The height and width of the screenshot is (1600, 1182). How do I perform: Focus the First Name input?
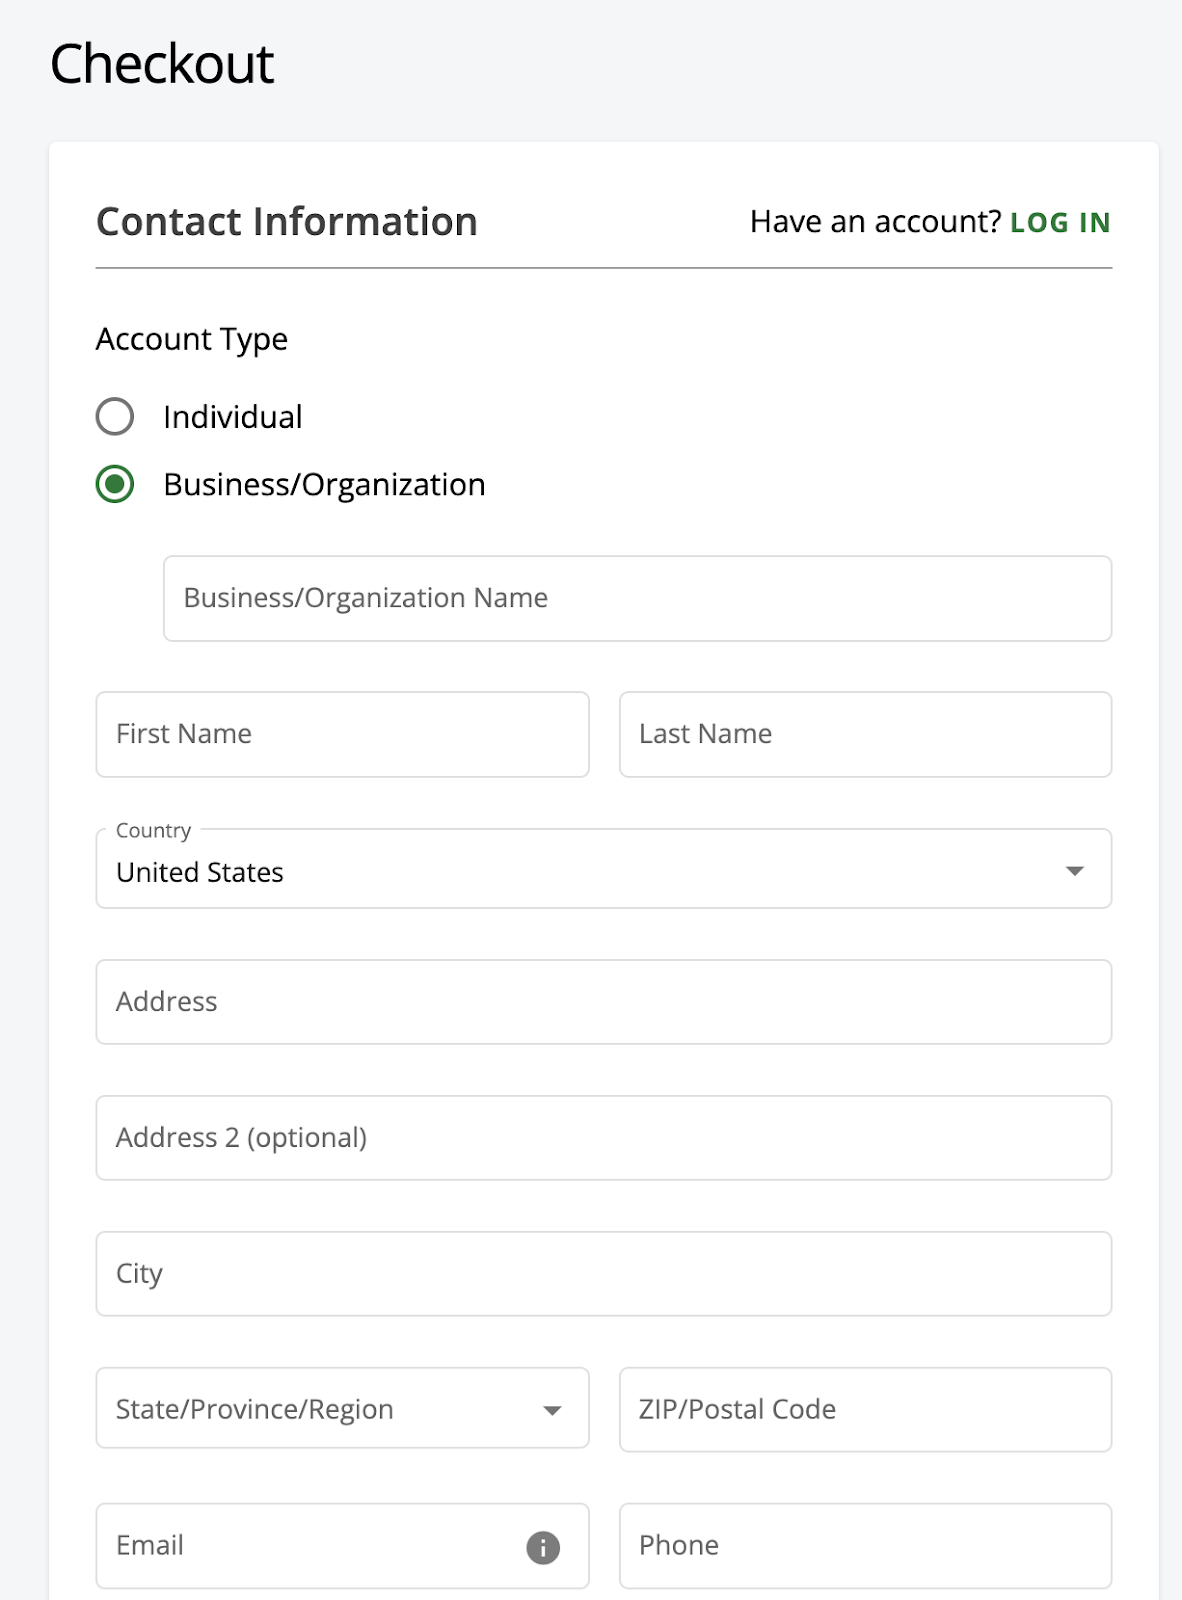click(341, 734)
